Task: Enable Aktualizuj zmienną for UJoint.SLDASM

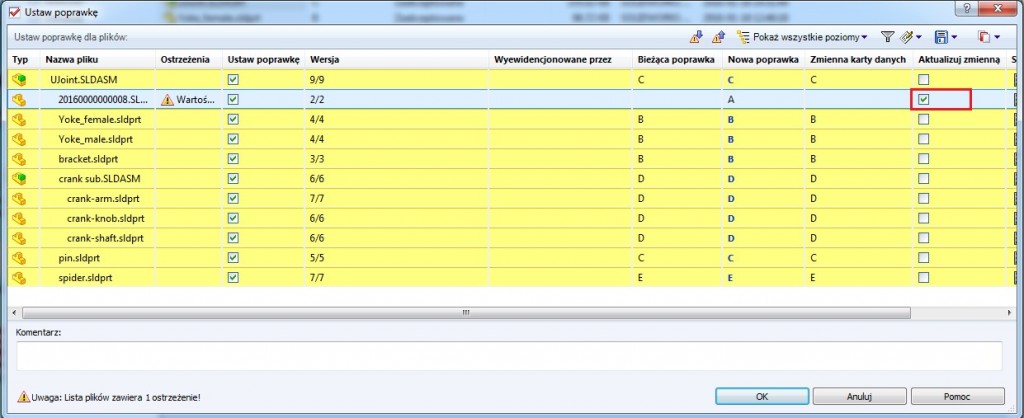Action: tap(924, 79)
